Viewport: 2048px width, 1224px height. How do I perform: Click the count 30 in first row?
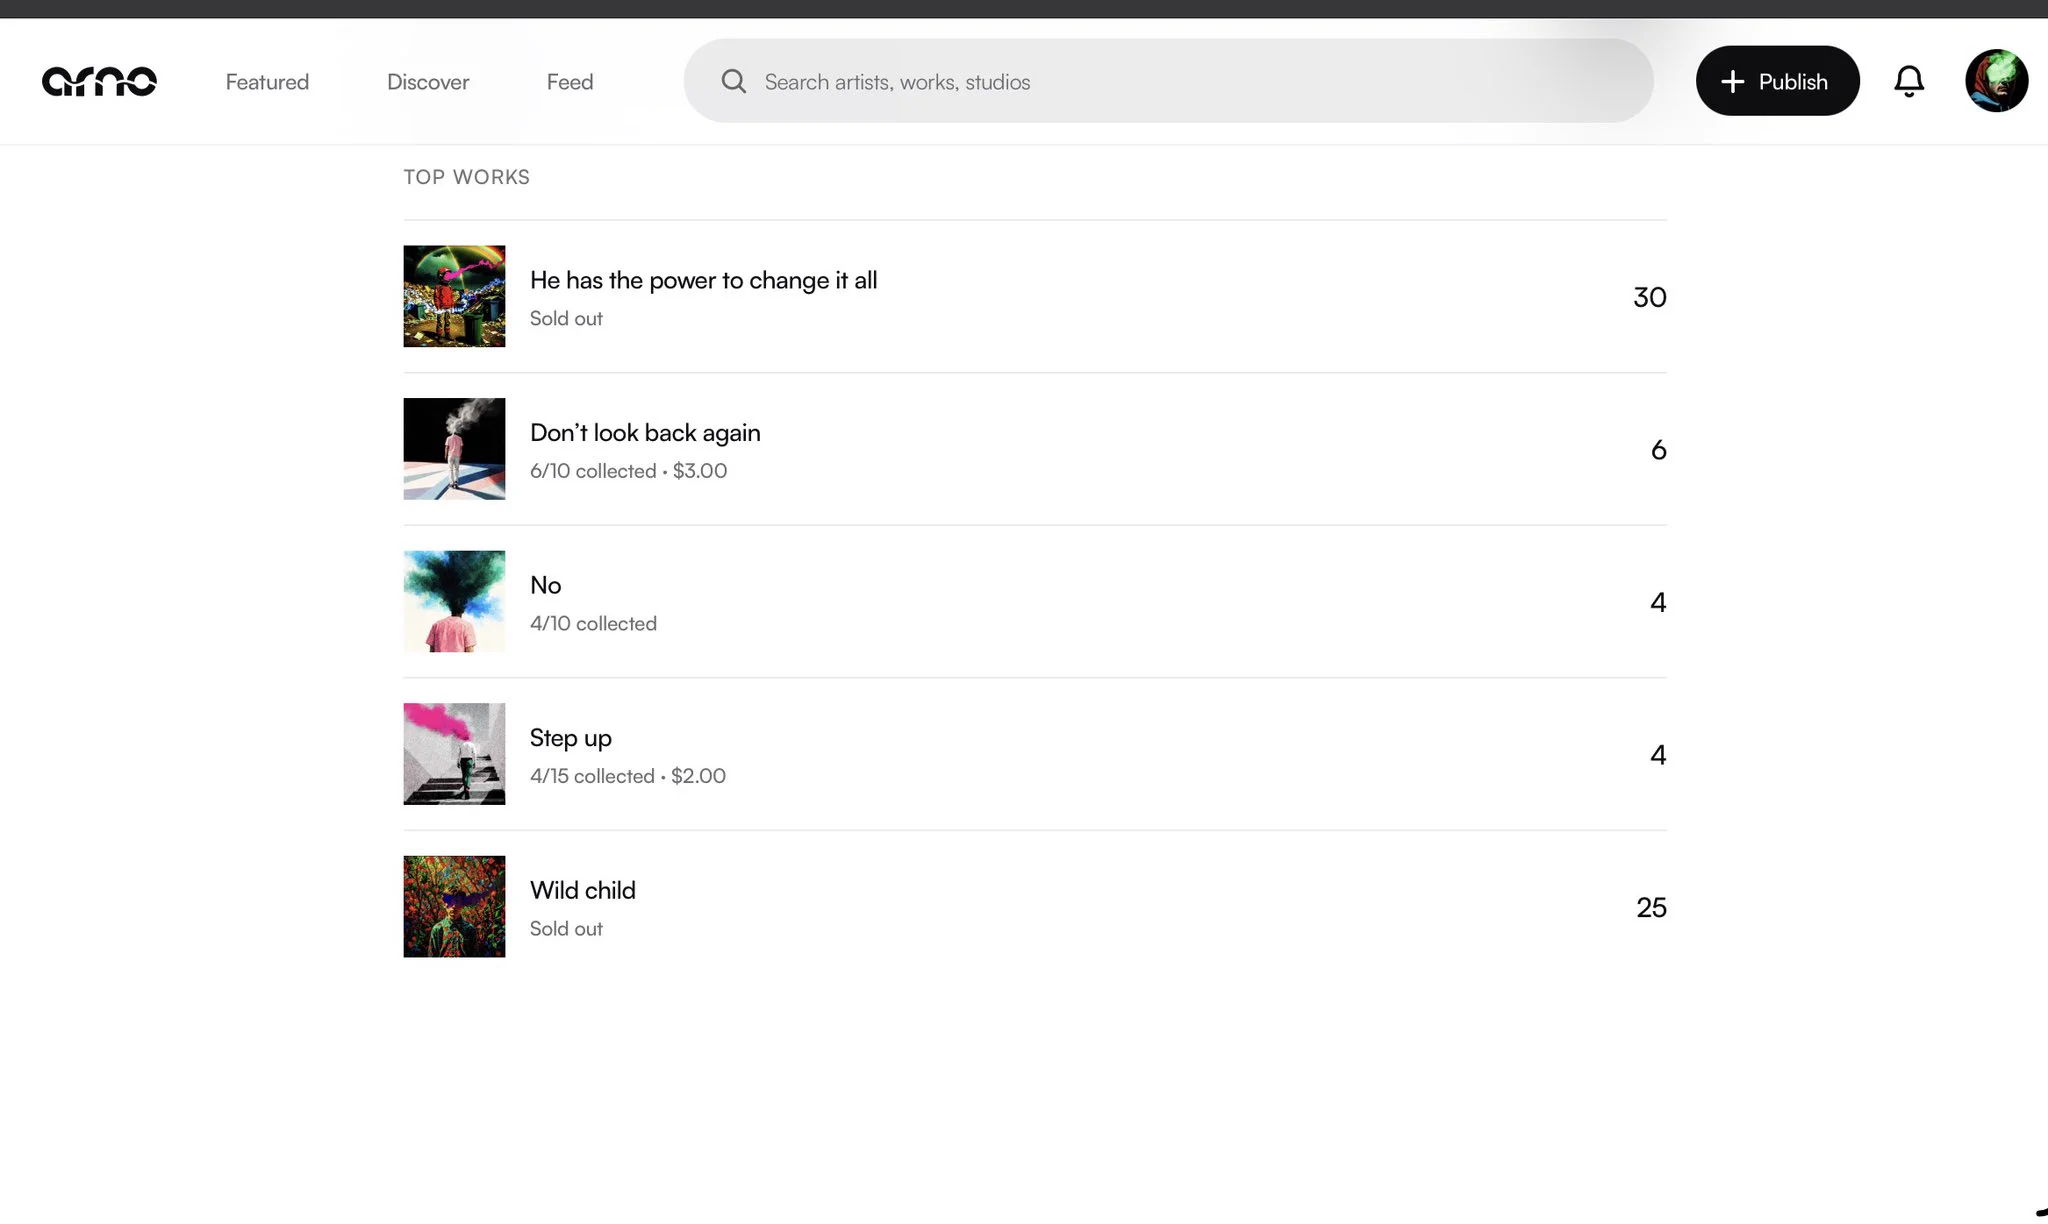(1649, 297)
